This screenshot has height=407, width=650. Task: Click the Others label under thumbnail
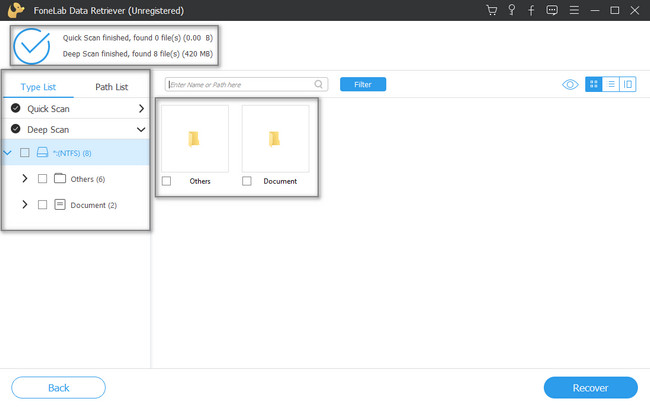[x=200, y=181]
